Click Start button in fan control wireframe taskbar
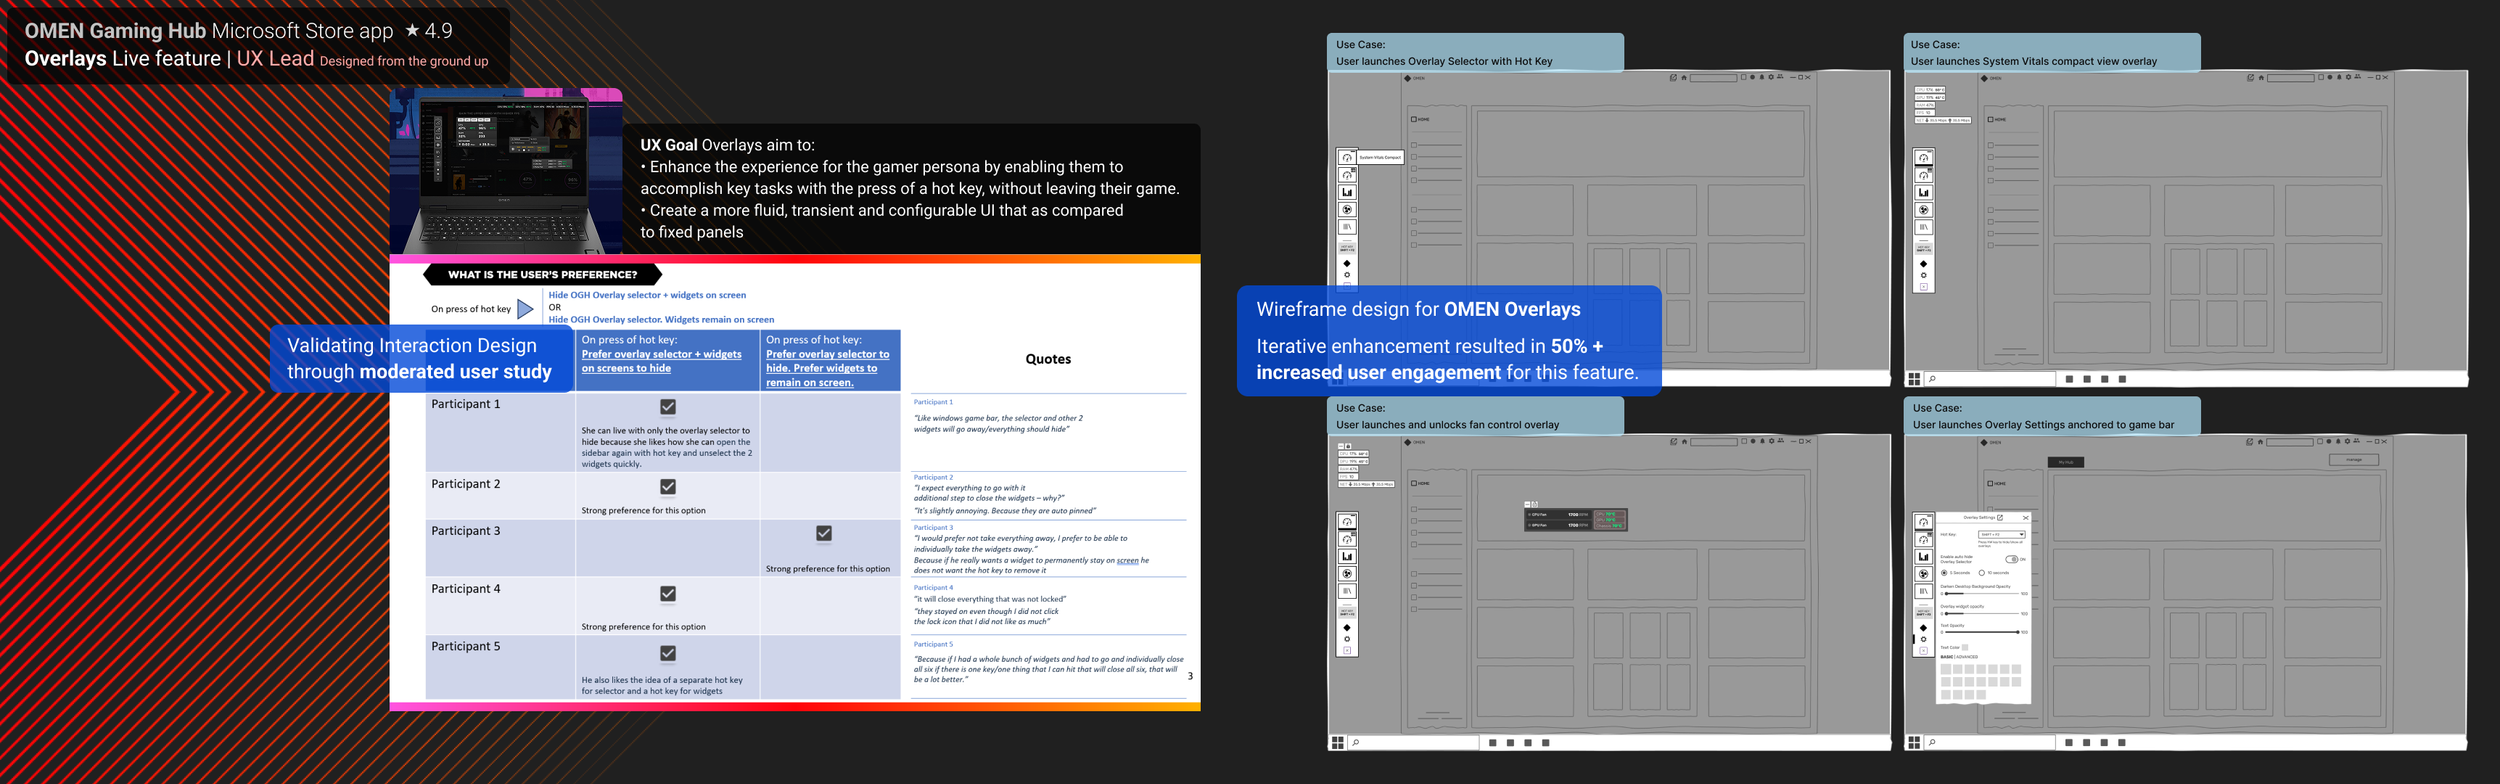The image size is (2500, 784). pyautogui.click(x=1337, y=743)
